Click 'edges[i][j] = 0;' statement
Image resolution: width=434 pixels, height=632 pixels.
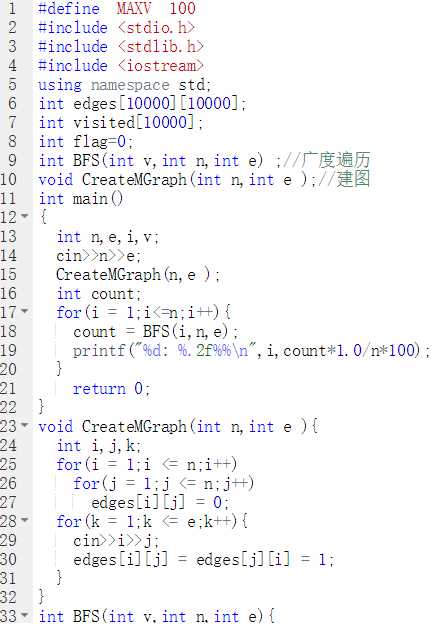click(x=160, y=503)
